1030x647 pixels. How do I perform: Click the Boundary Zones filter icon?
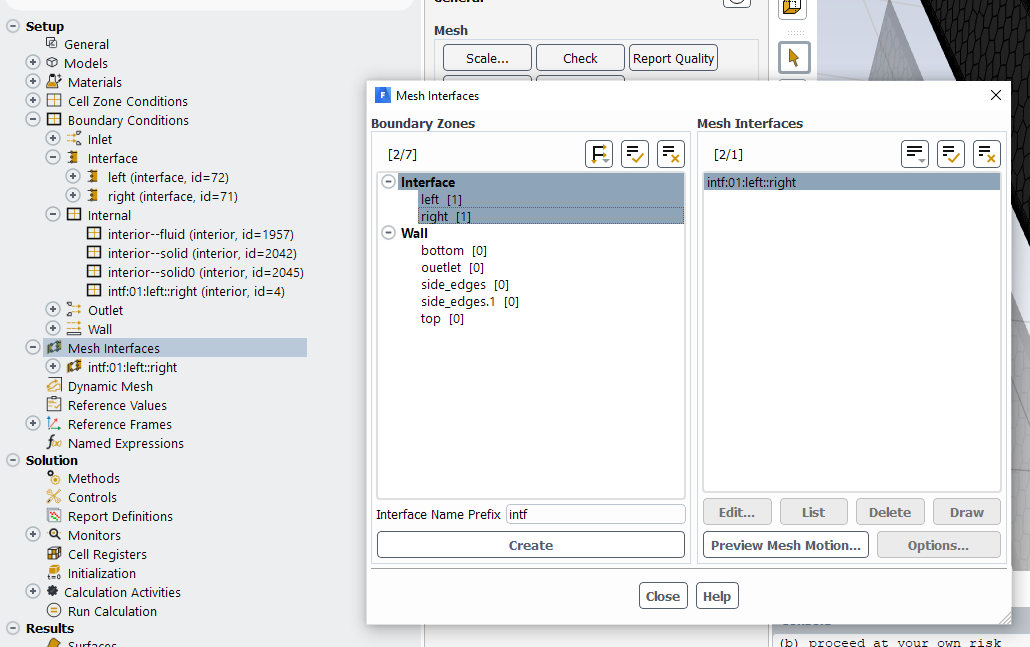point(598,154)
